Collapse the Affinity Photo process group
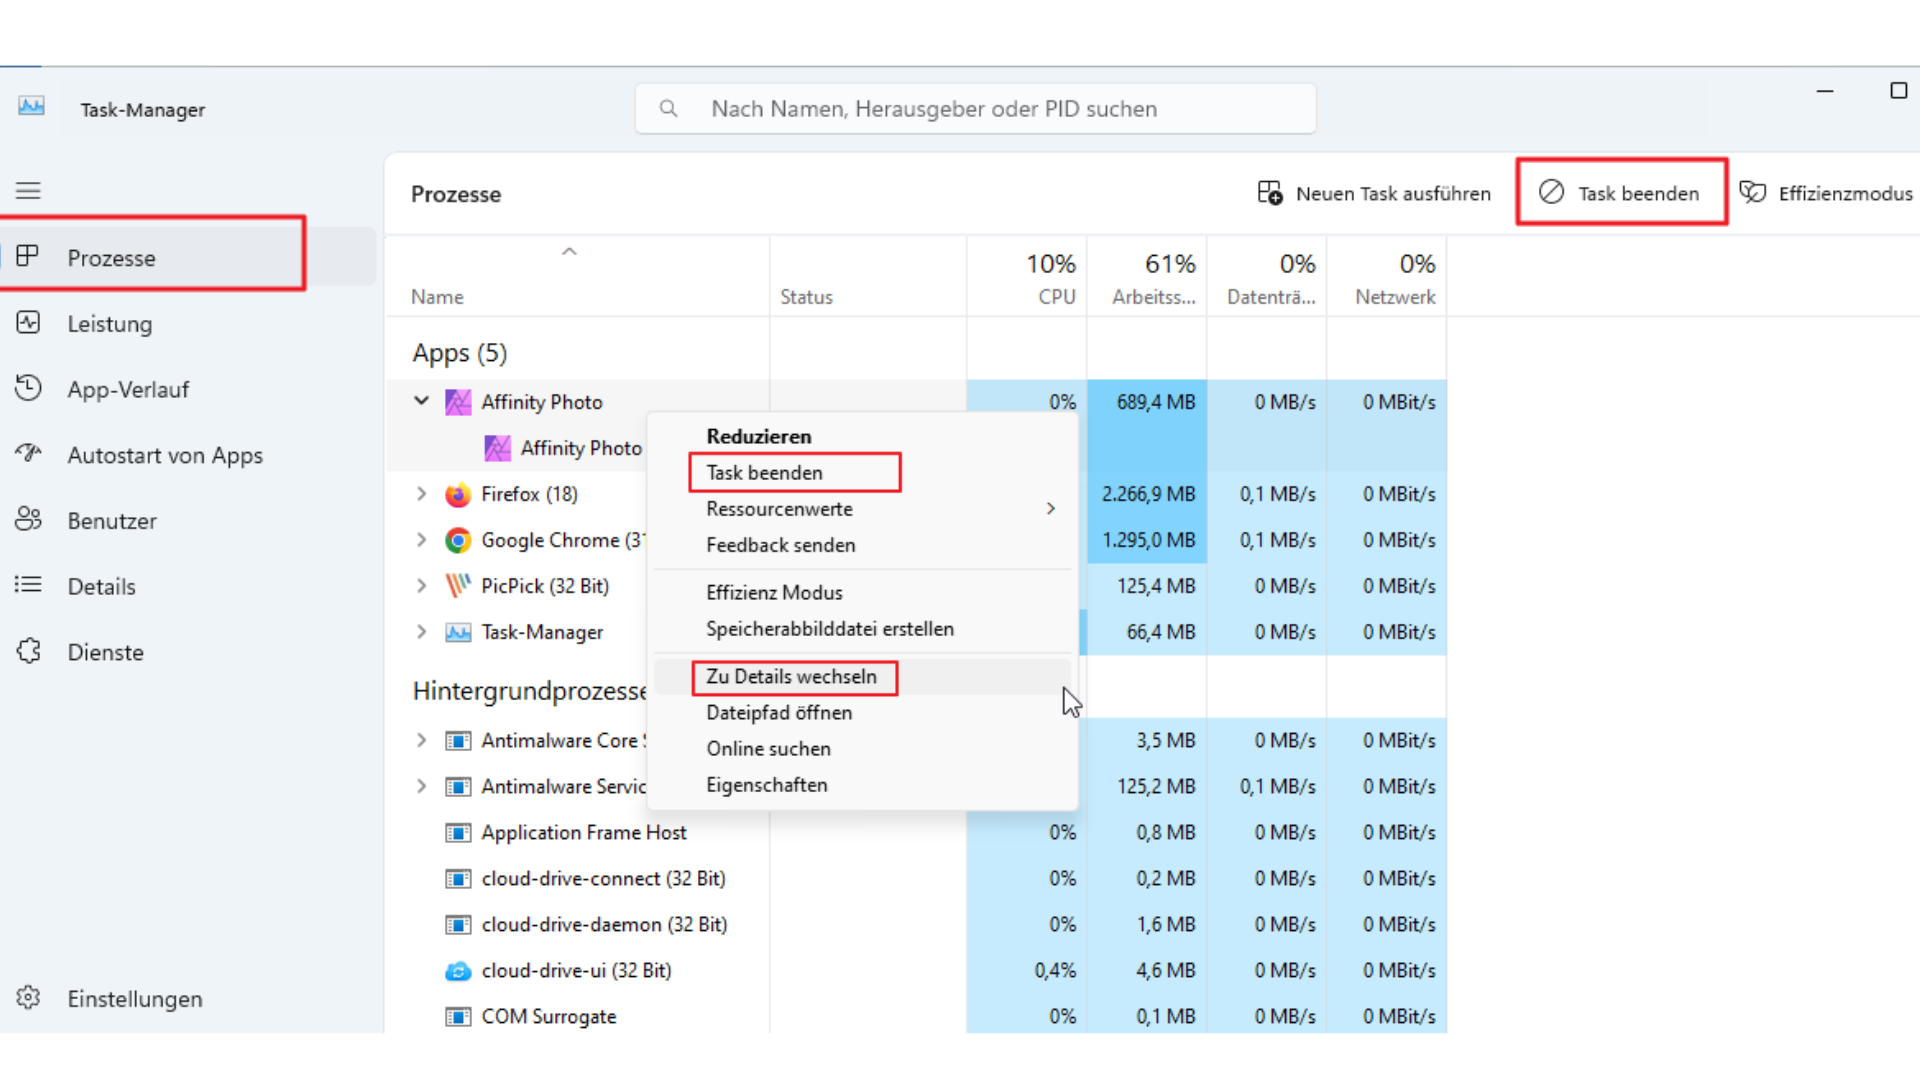1920x1080 pixels. 421,401
